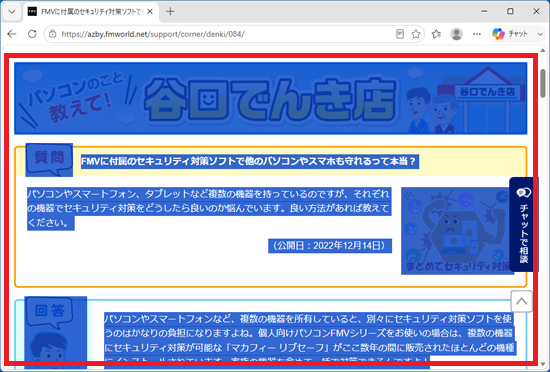Go back to previous page
This screenshot has width=550, height=372.
tap(12, 34)
